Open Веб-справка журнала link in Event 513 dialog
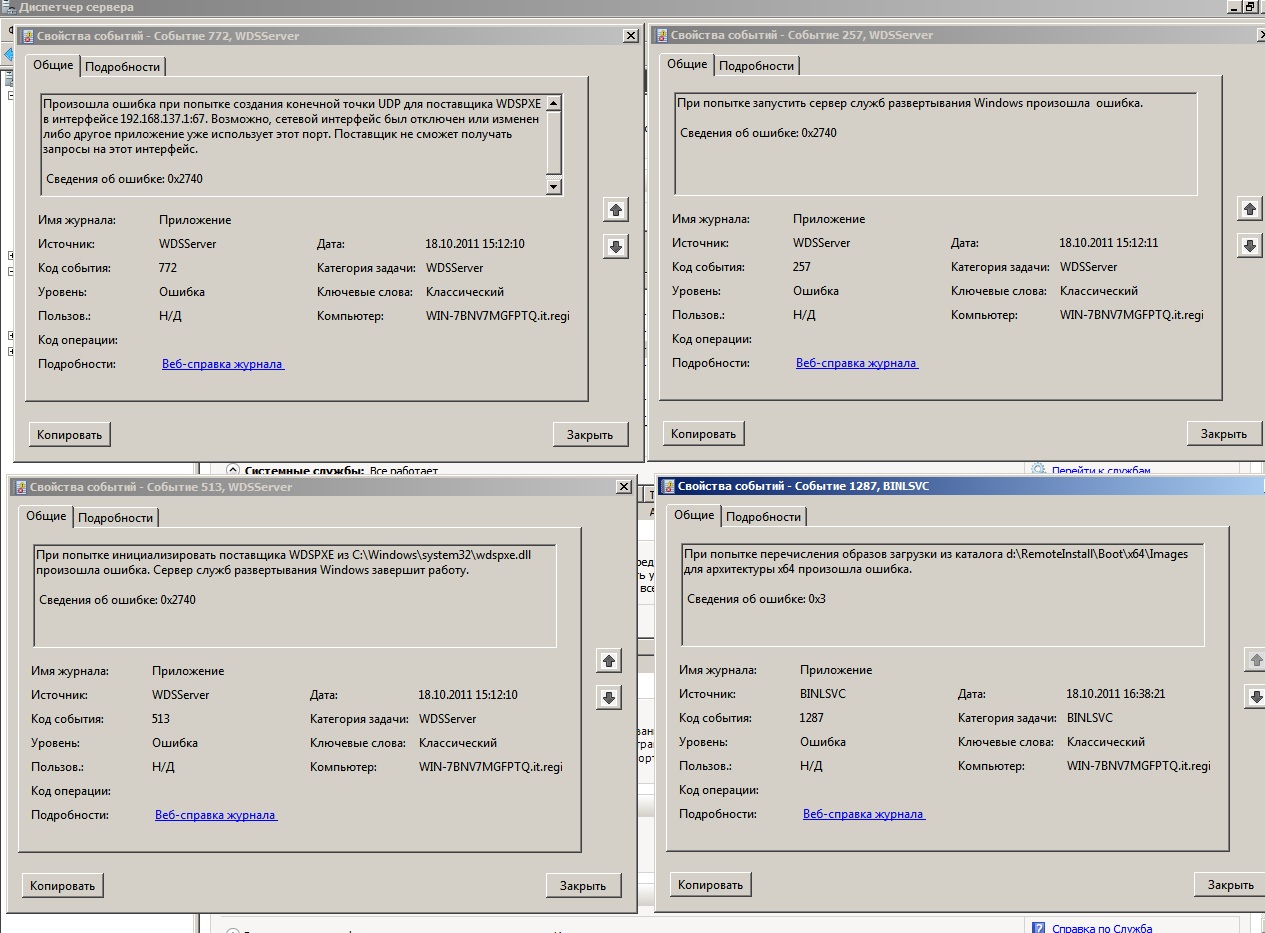Viewport: 1265px width, 933px height. click(x=216, y=815)
